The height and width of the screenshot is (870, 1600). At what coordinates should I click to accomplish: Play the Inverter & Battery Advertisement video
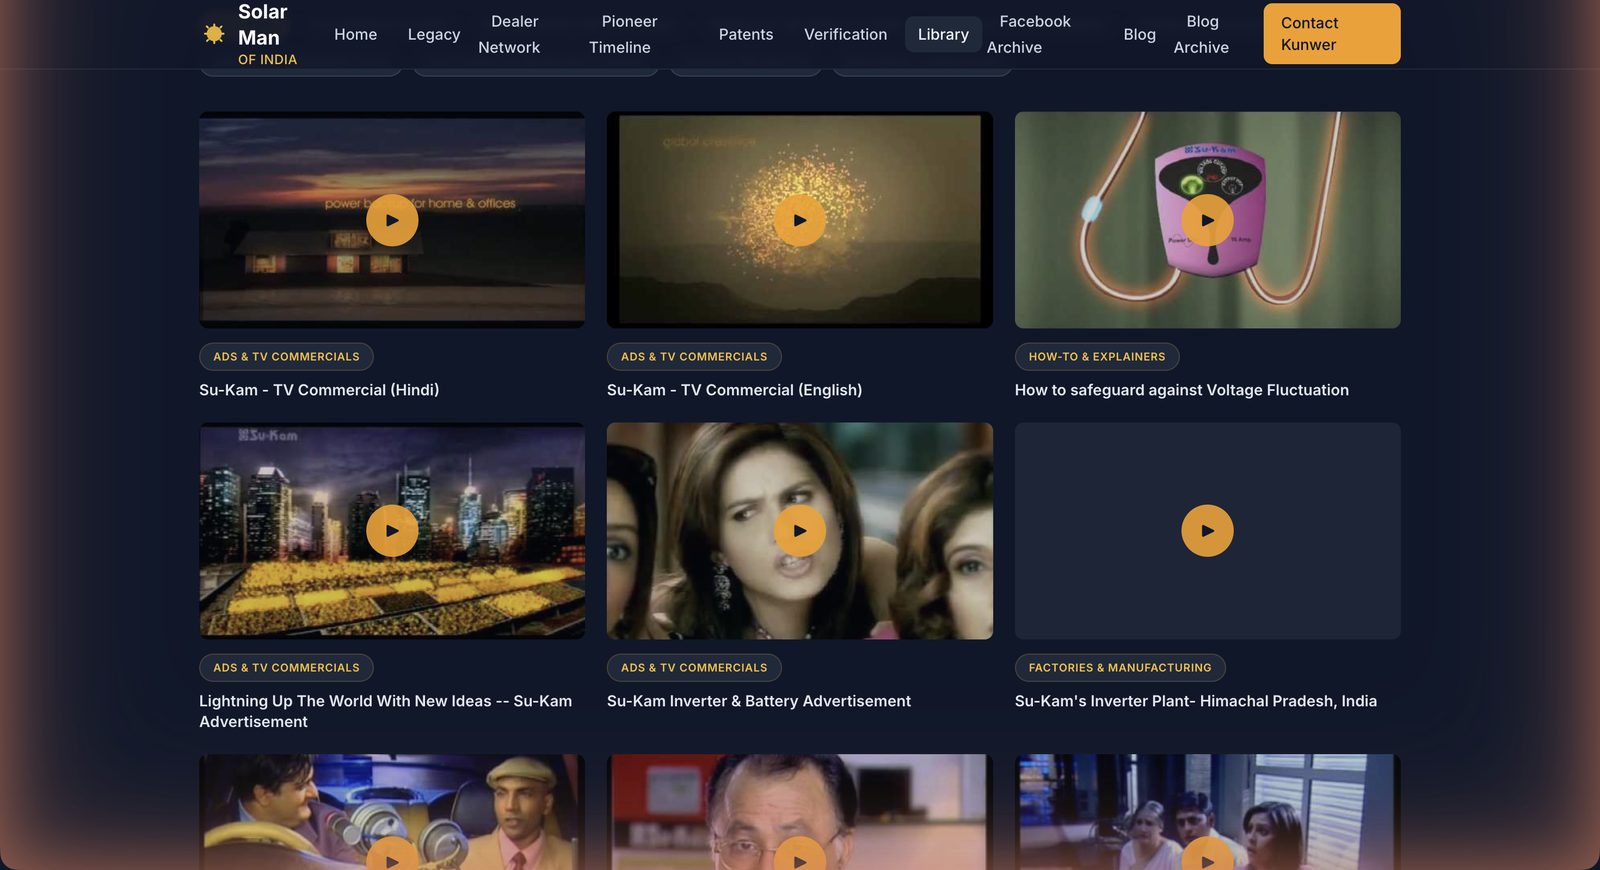[x=800, y=531]
